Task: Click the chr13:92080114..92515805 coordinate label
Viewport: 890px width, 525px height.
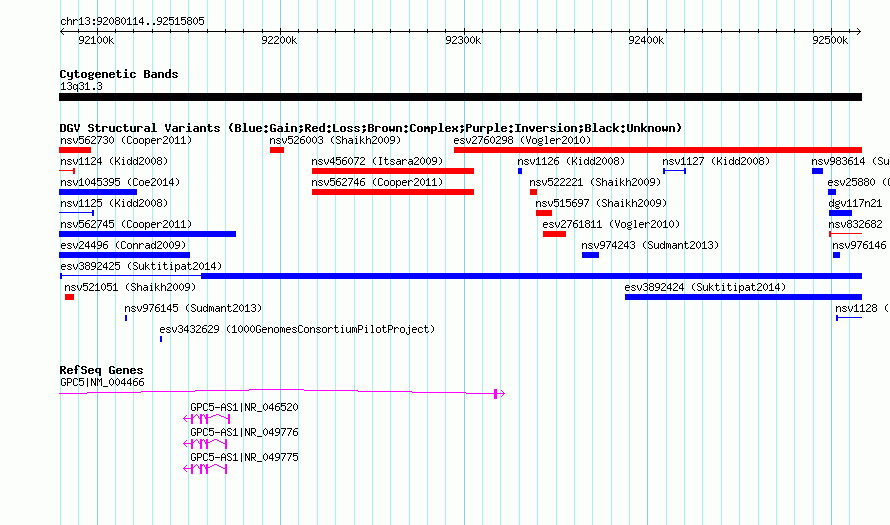Action: (x=132, y=22)
